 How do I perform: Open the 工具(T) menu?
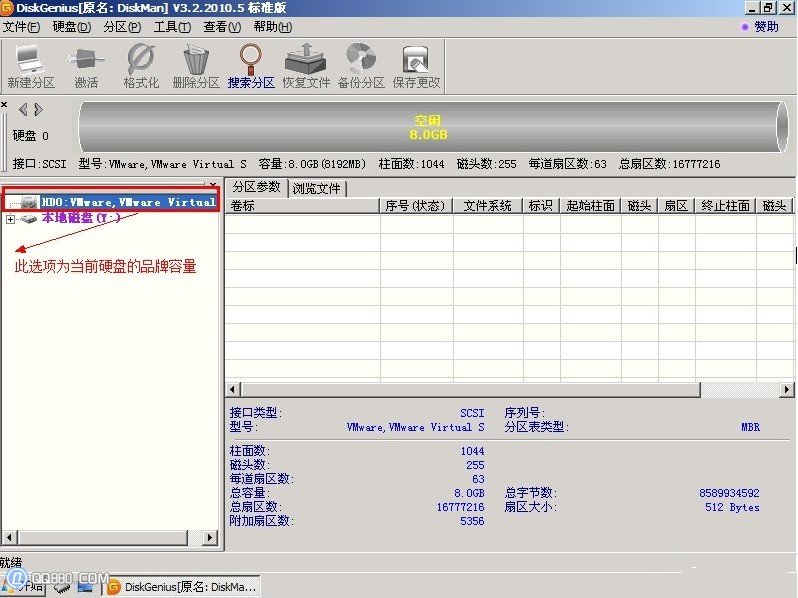[172, 27]
